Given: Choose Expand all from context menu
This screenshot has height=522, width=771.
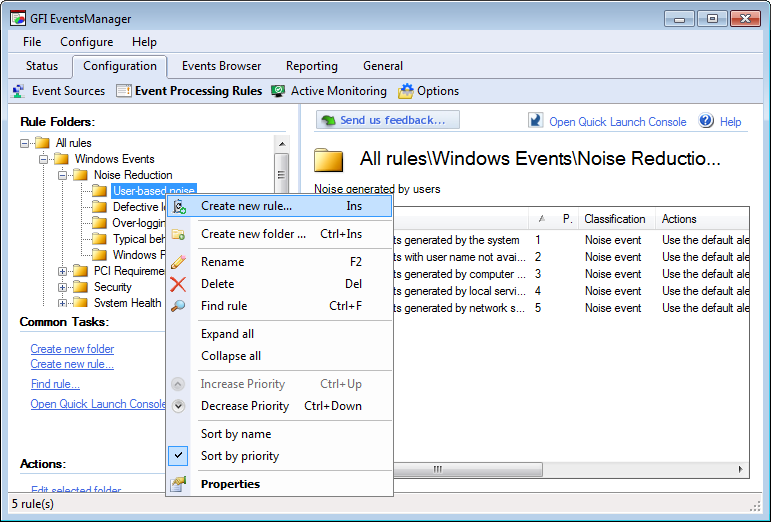Looking at the screenshot, I should point(280,334).
